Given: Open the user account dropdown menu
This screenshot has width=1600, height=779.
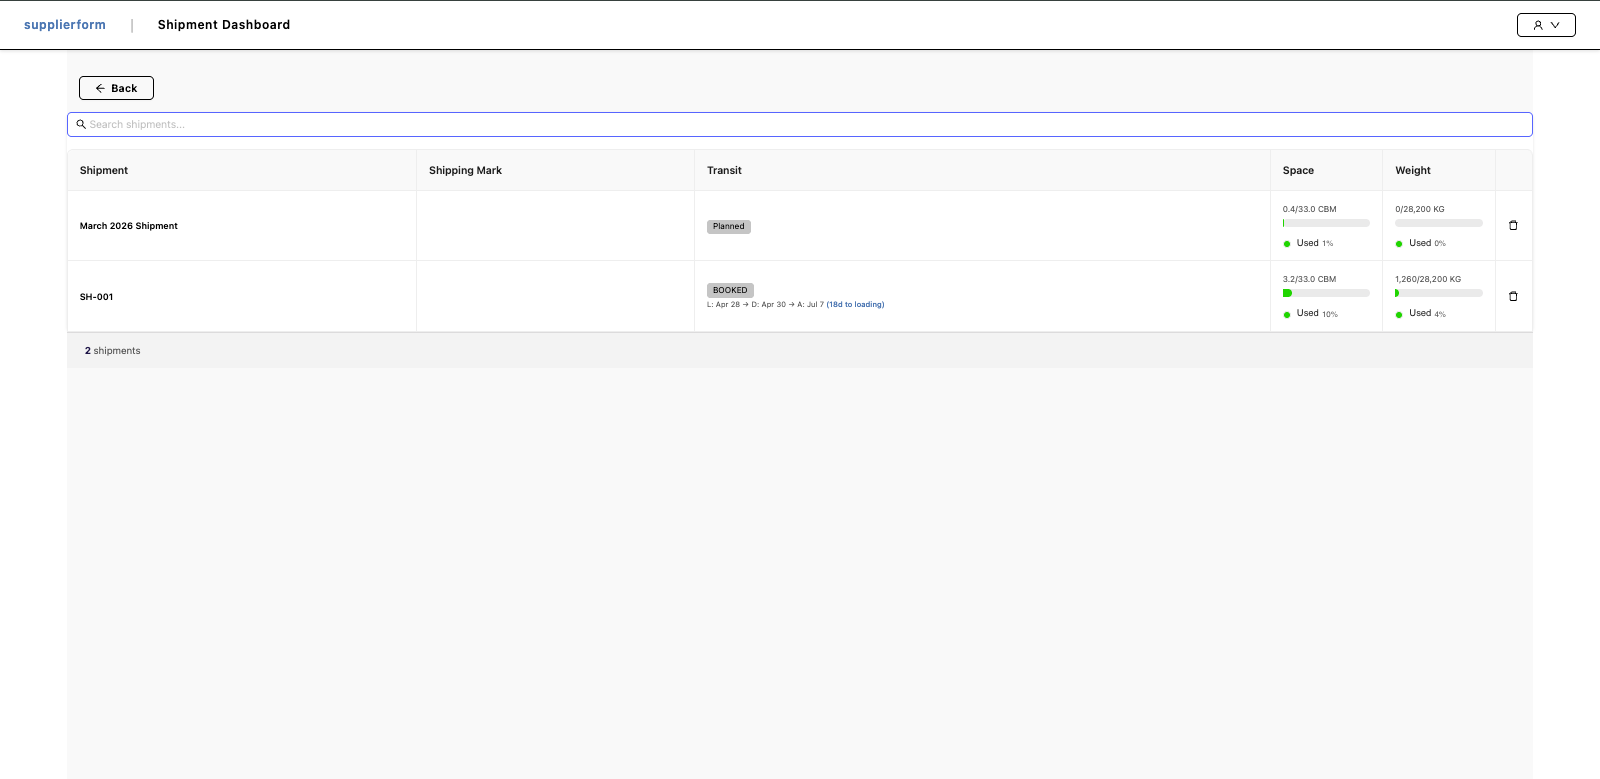Looking at the screenshot, I should tap(1546, 25).
